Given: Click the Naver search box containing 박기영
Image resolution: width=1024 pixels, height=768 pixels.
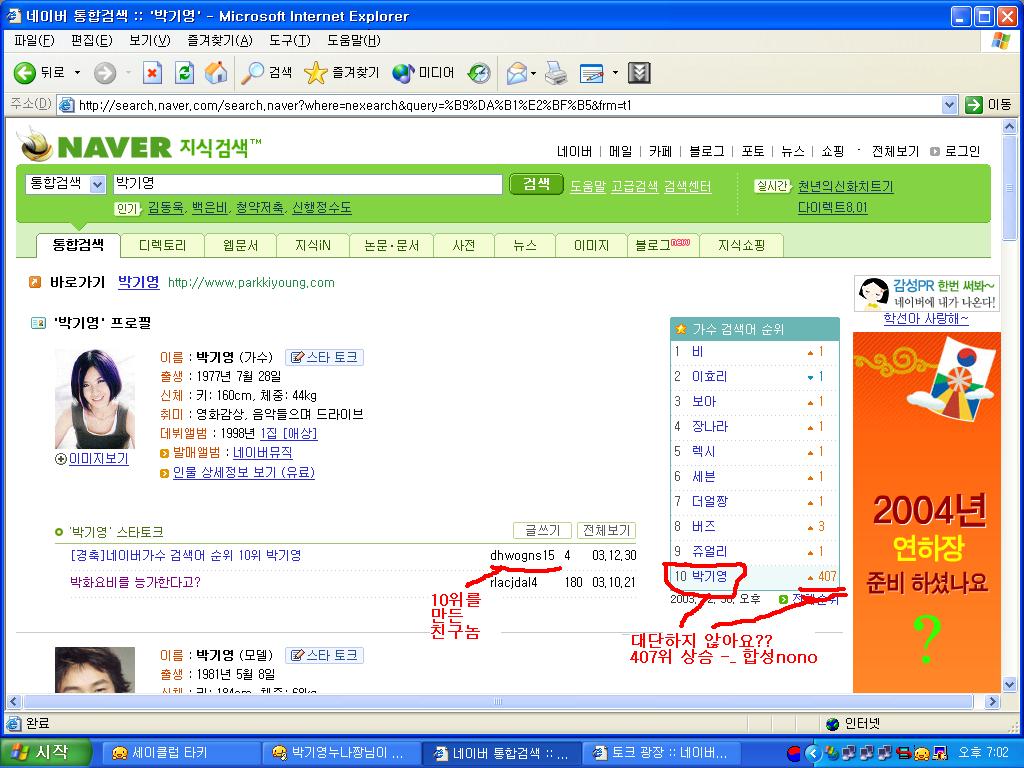Looking at the screenshot, I should click(308, 184).
